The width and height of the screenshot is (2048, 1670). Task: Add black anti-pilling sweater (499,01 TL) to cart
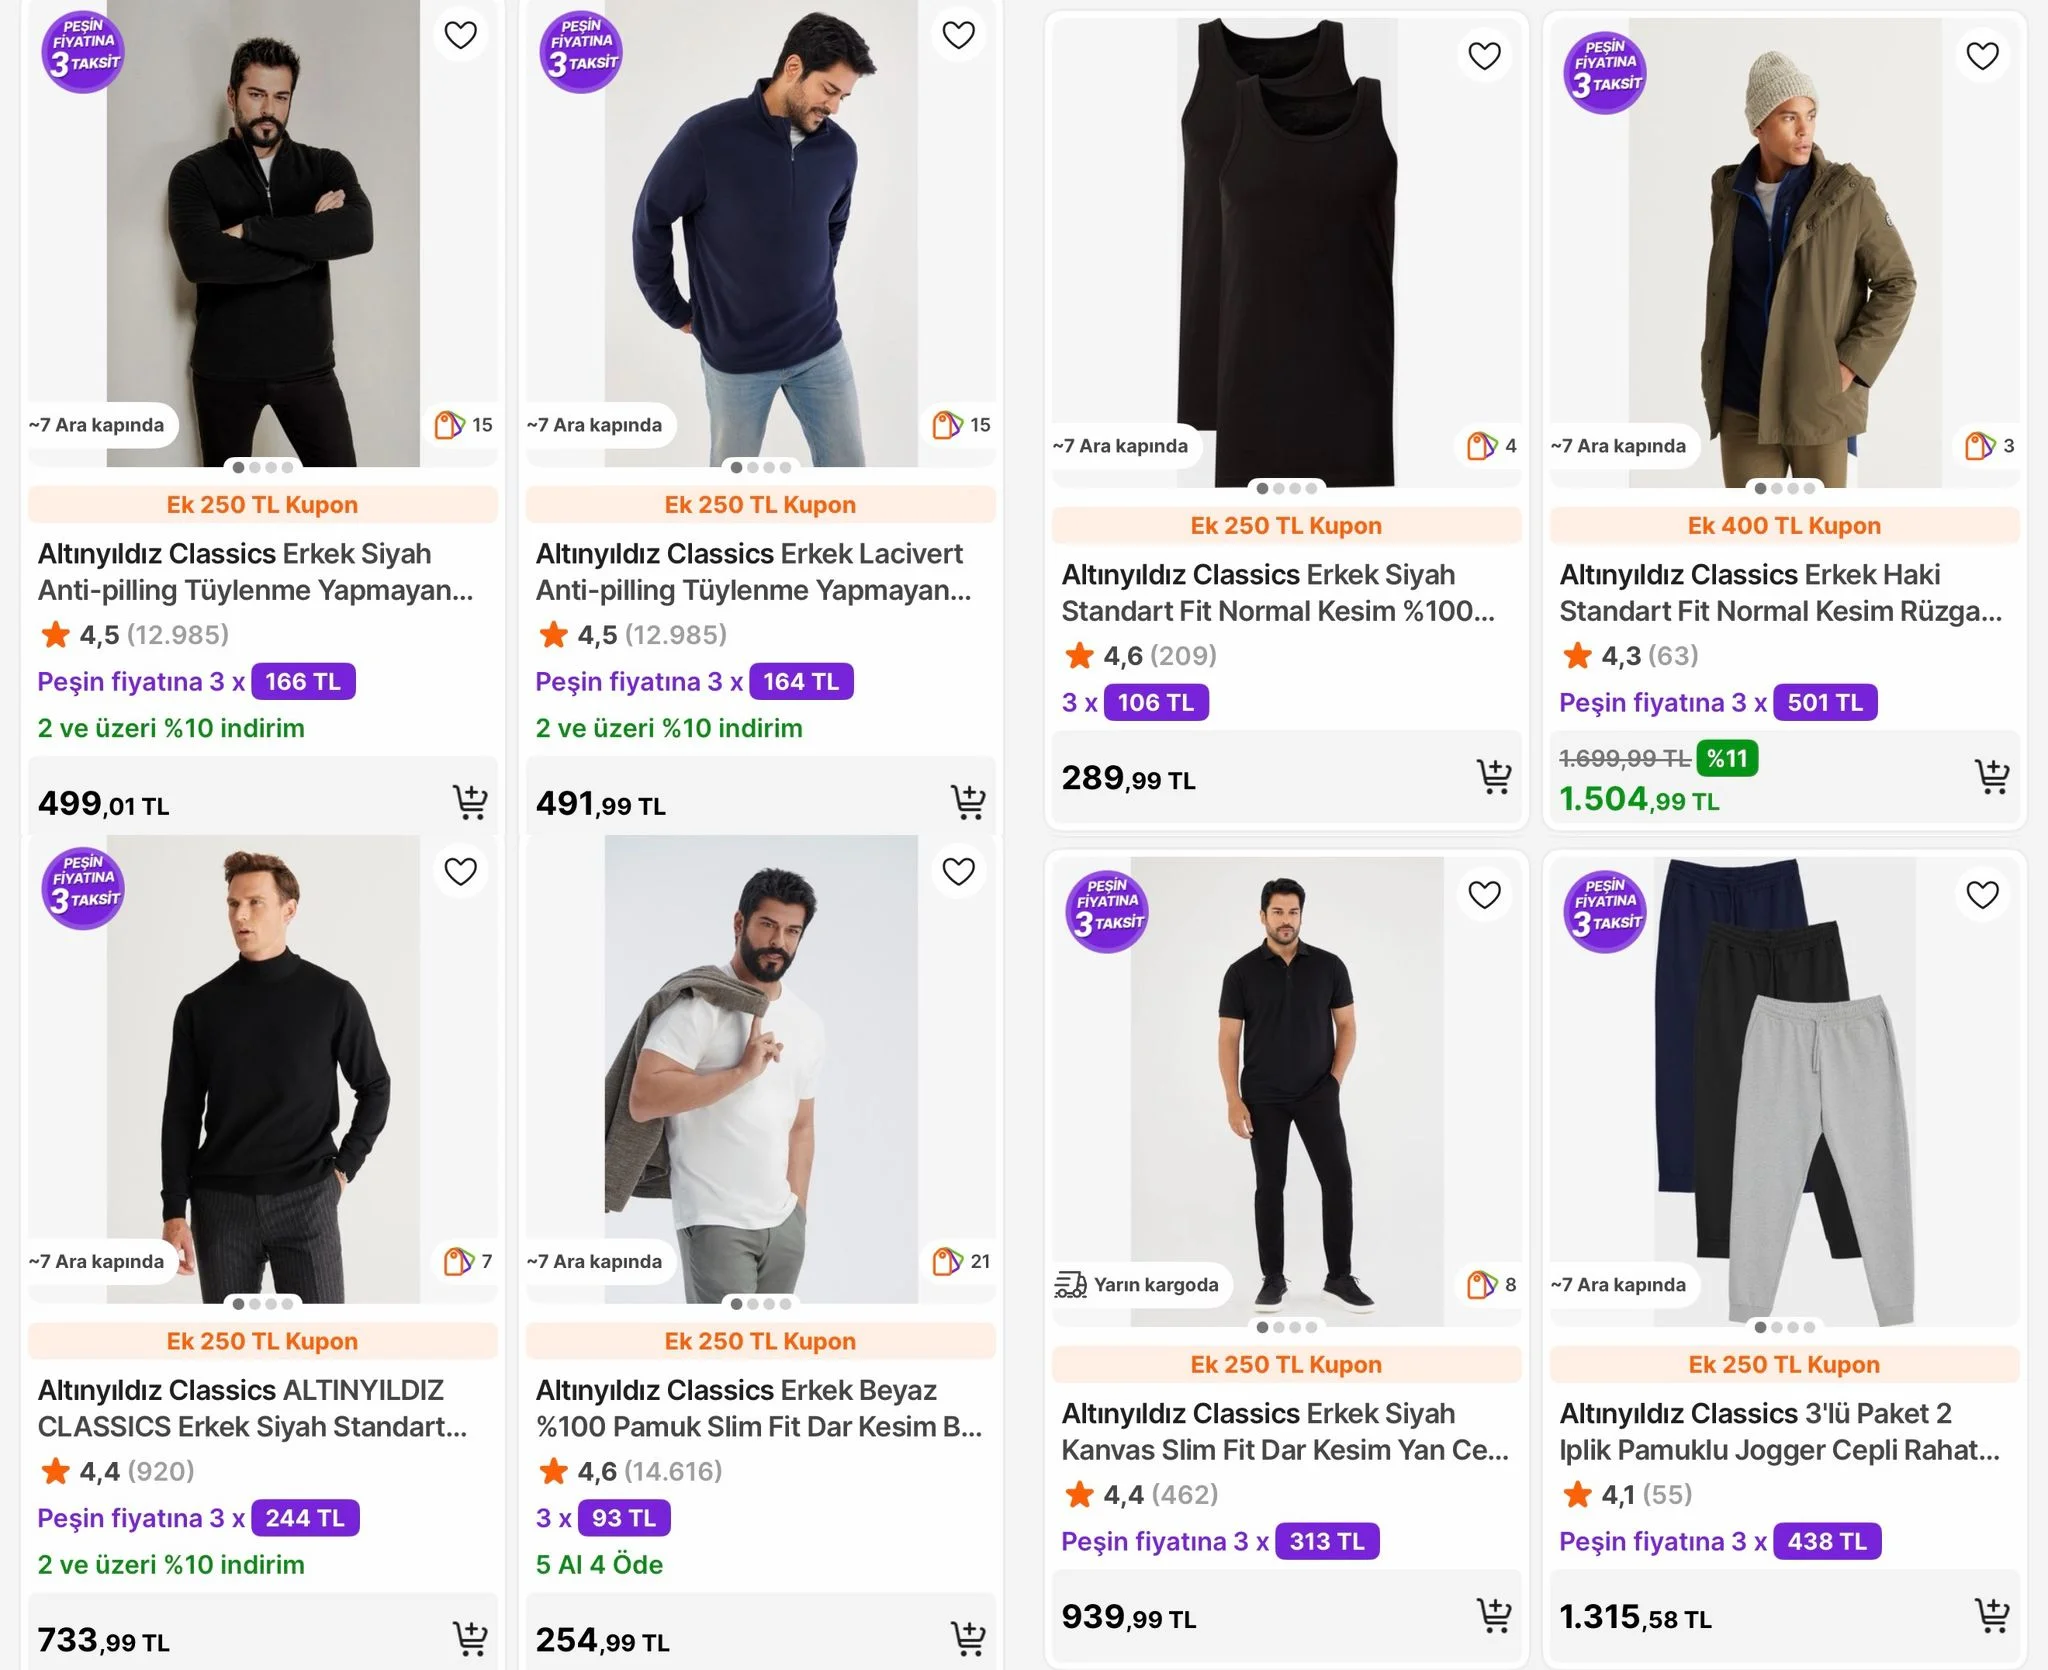tap(470, 802)
